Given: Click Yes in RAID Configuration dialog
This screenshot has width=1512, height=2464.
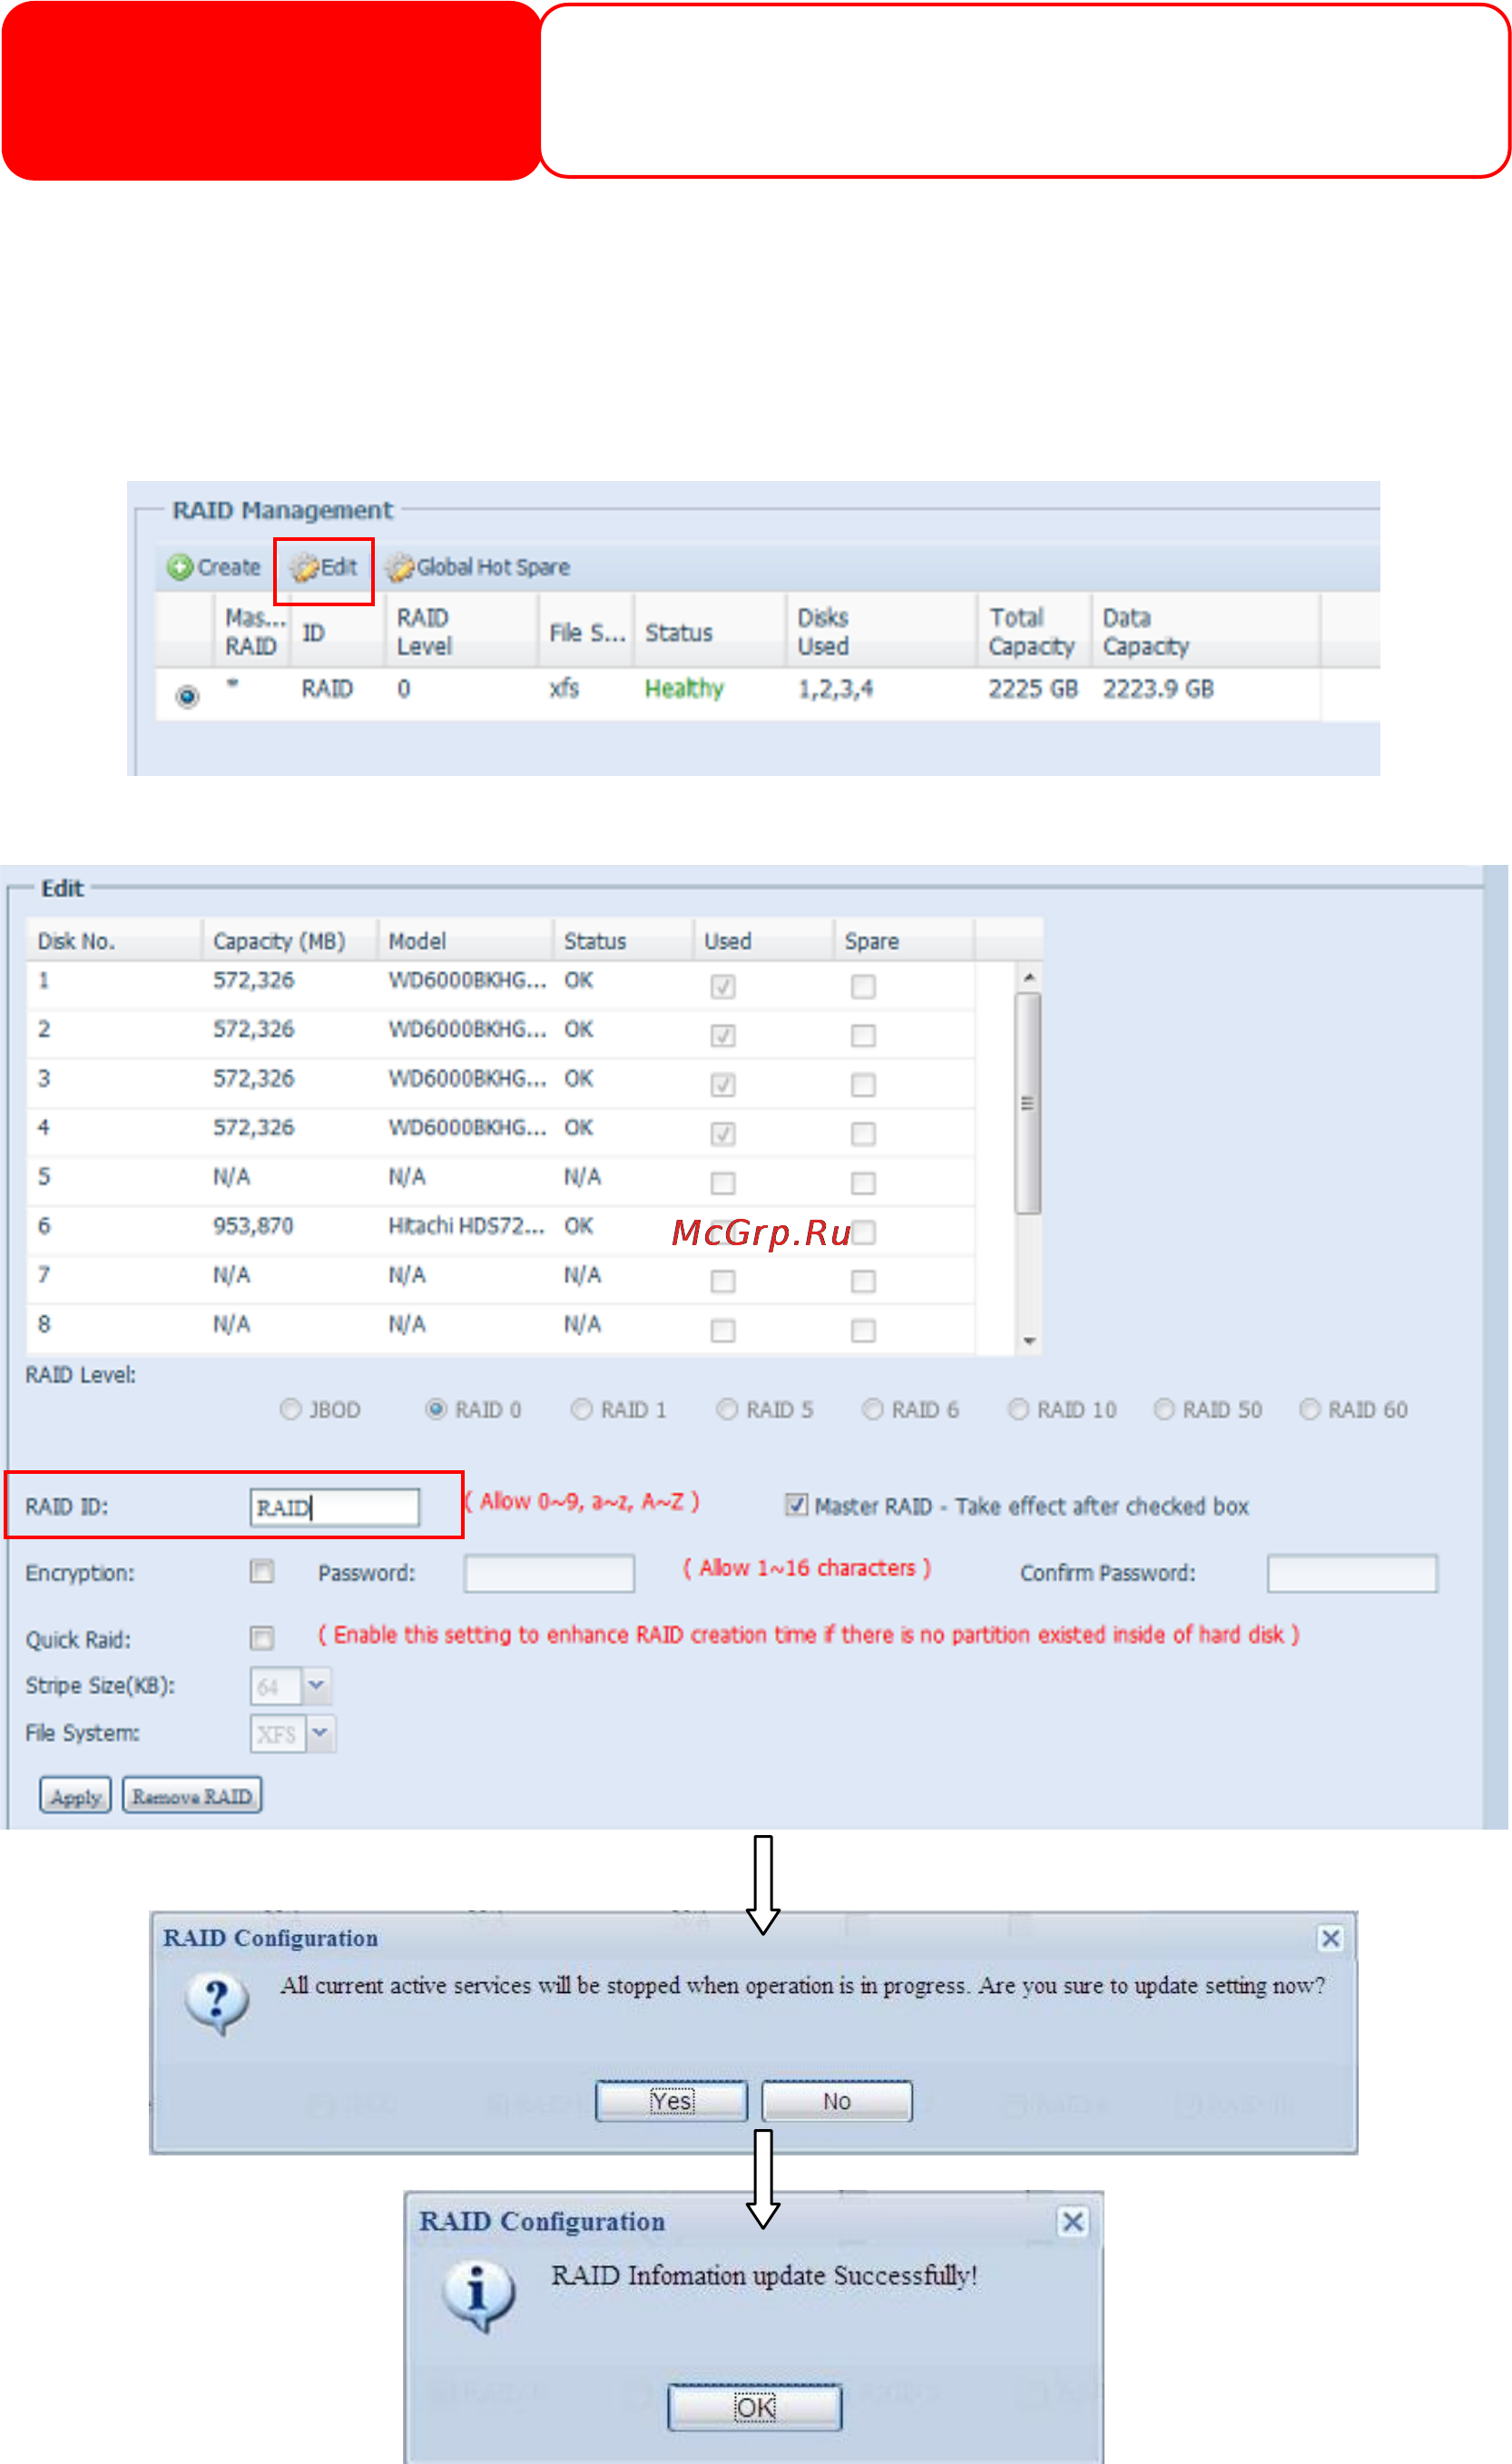Looking at the screenshot, I should 671,2101.
